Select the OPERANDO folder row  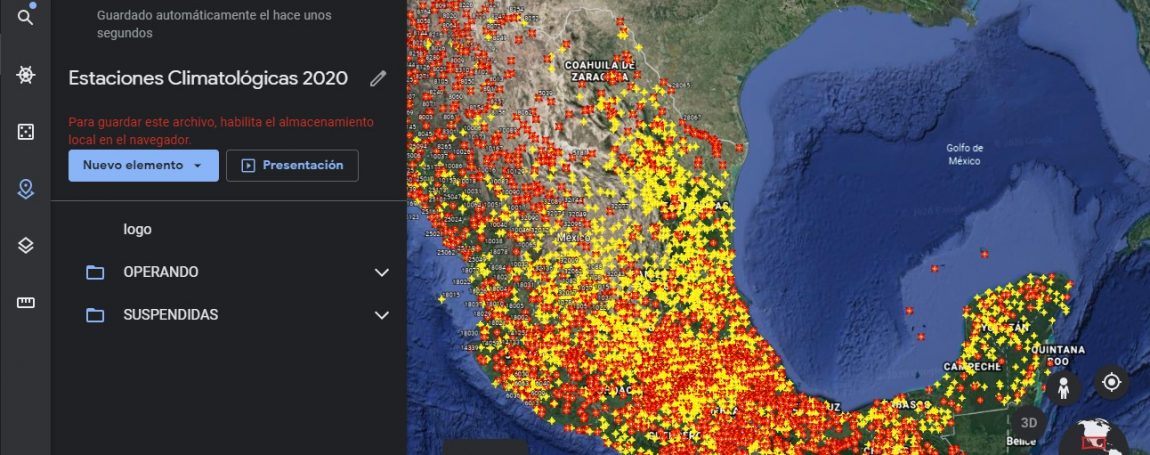(229, 272)
